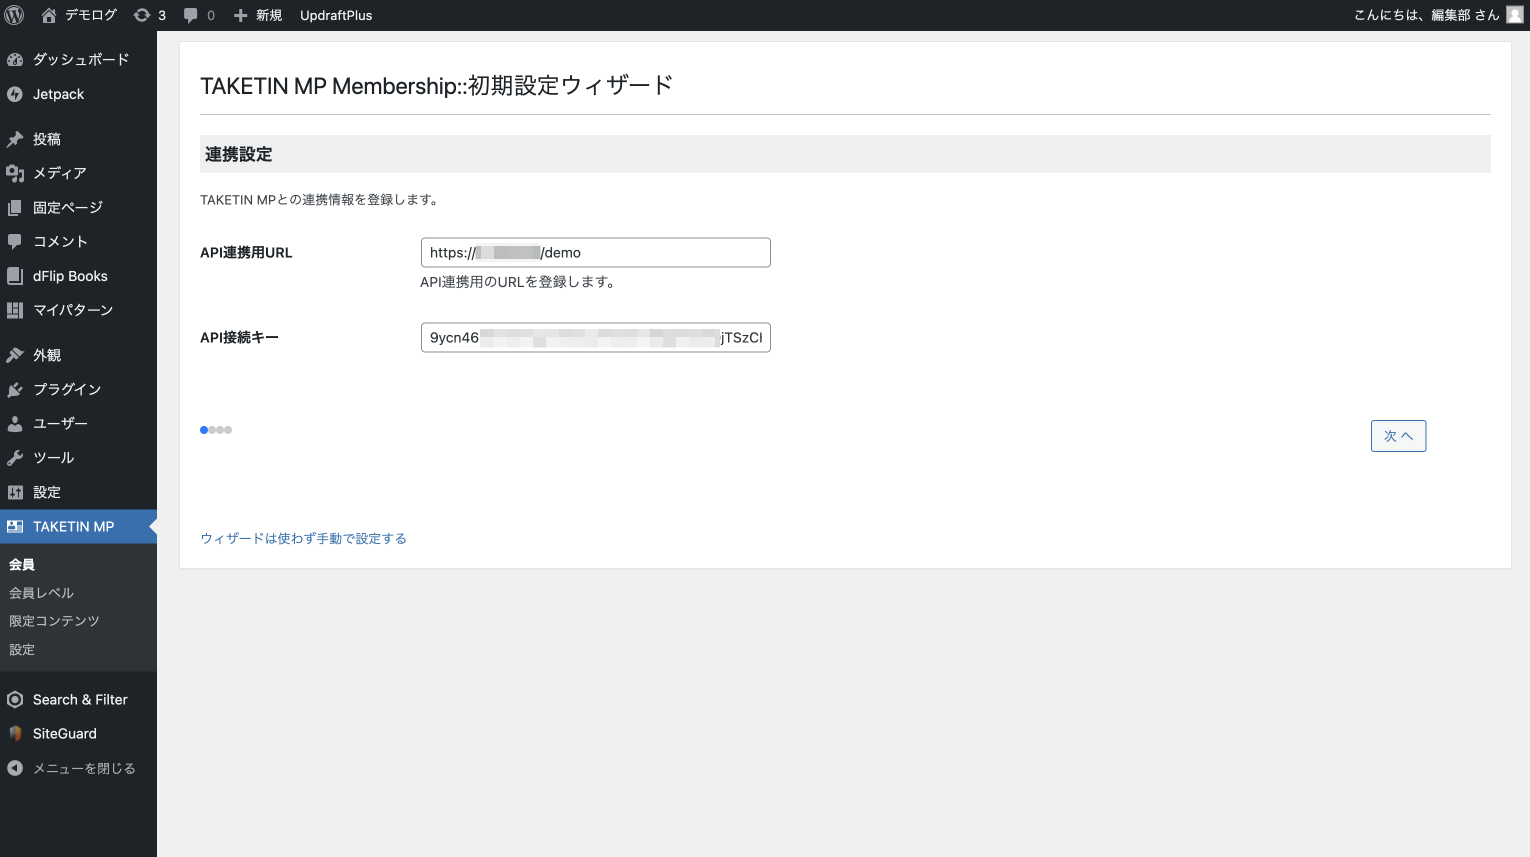Click the SiteGuard shield icon
Viewport: 1530px width, 857px height.
click(15, 733)
